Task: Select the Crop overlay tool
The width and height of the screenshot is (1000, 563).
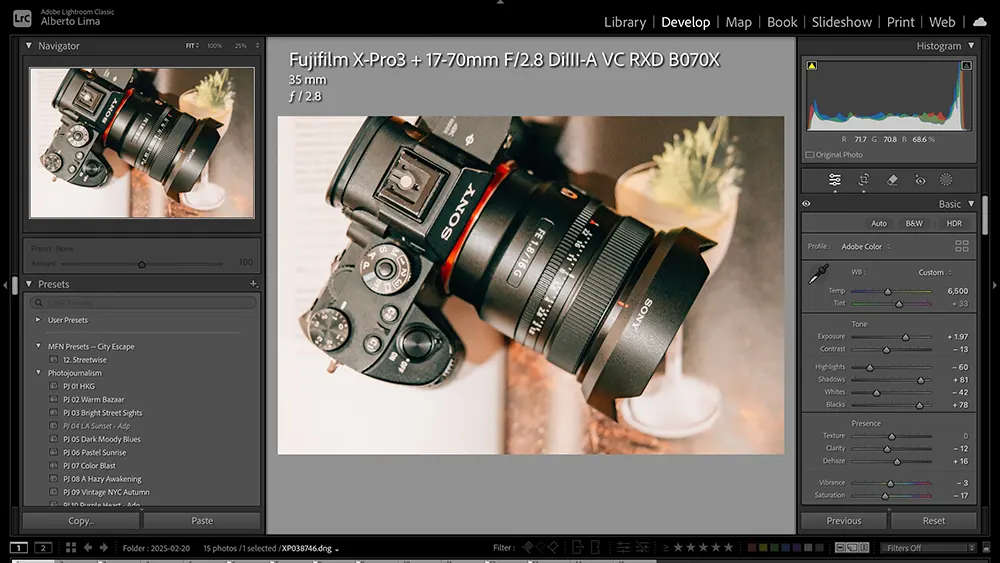Action: 864,180
